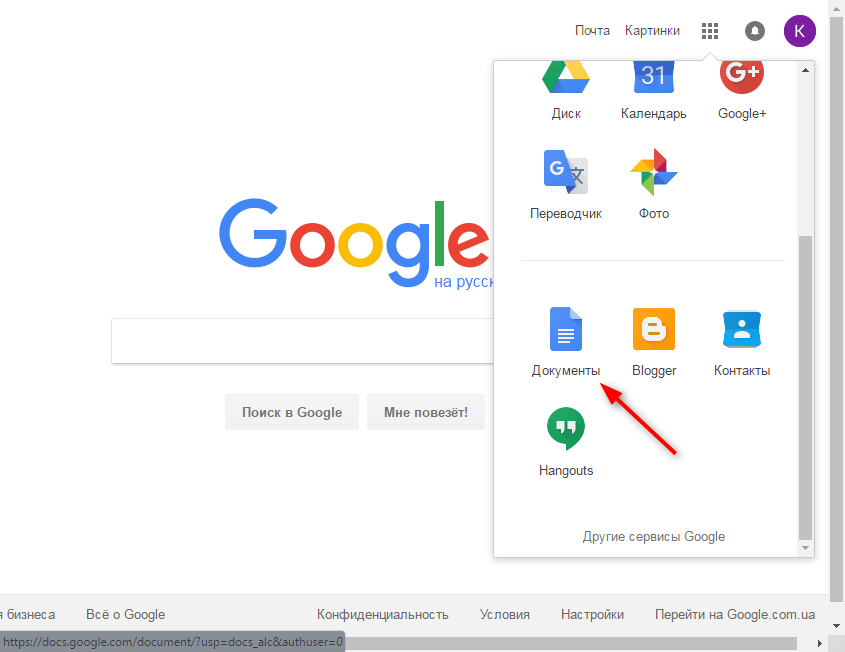The width and height of the screenshot is (845, 652).
Task: Click the Поиск в Google button
Action: pos(292,412)
